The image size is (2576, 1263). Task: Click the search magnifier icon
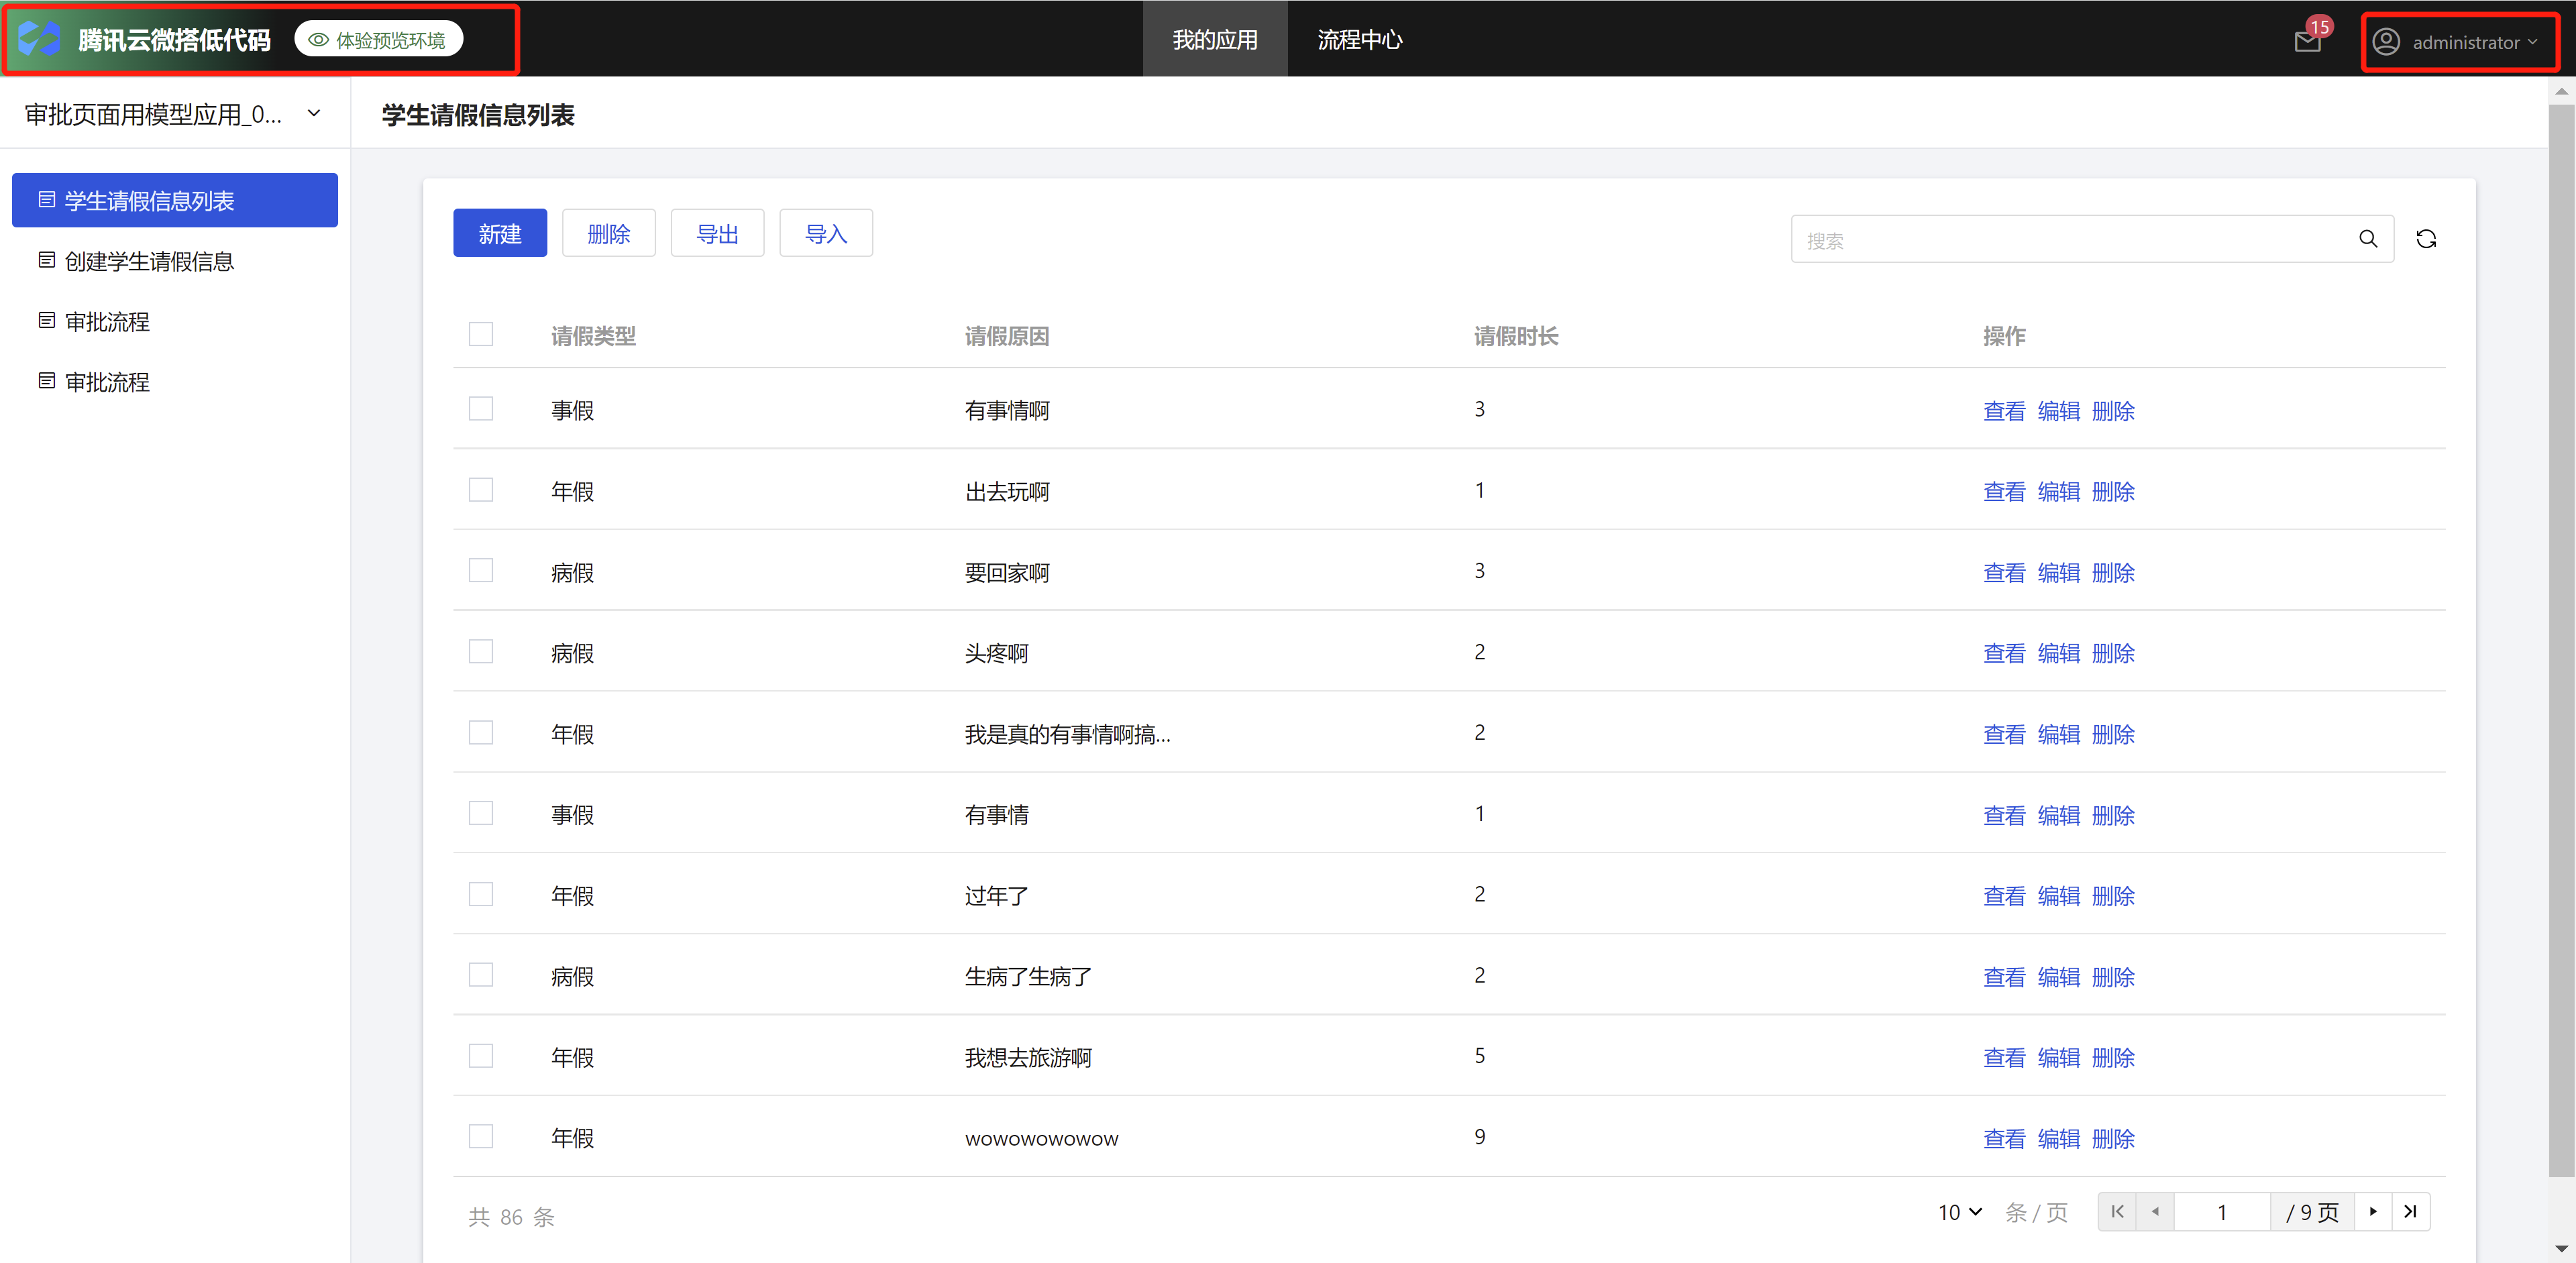pyautogui.click(x=2367, y=239)
